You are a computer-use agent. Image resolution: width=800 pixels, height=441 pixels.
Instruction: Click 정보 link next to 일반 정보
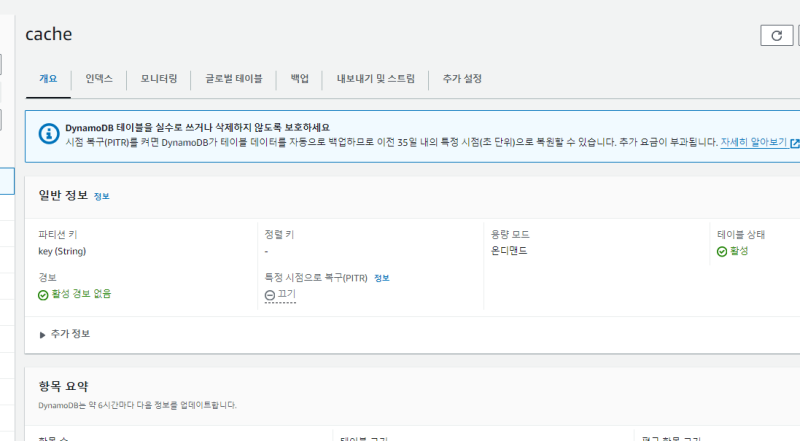point(102,196)
